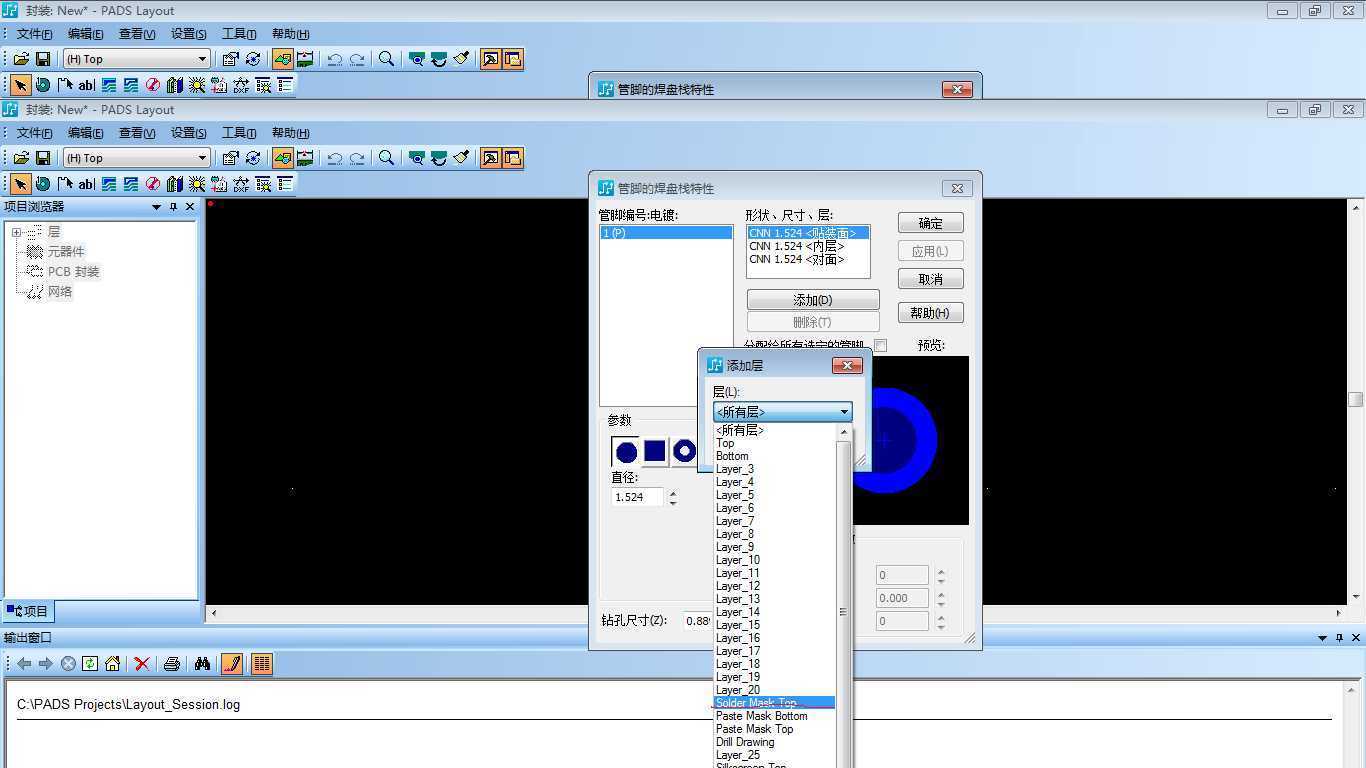The height and width of the screenshot is (768, 1366).
Task: Click the 添加(D) button
Action: pos(813,300)
